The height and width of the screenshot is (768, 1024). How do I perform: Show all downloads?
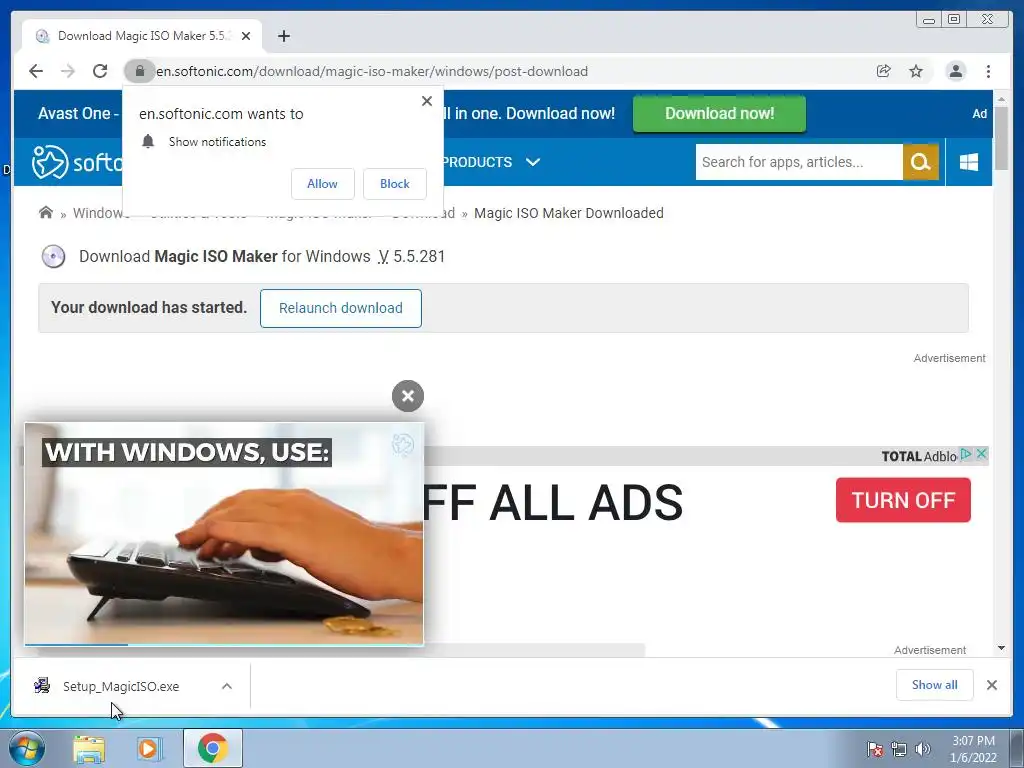pos(935,685)
